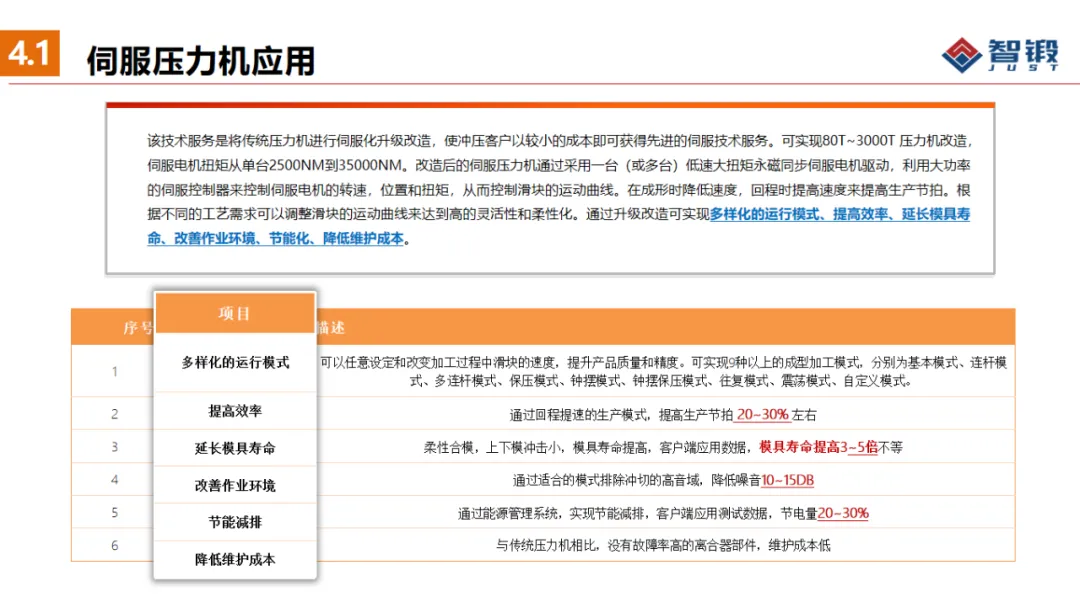The height and width of the screenshot is (603, 1080).
Task: Click the 改善作业环境 table cell
Action: click(x=235, y=485)
